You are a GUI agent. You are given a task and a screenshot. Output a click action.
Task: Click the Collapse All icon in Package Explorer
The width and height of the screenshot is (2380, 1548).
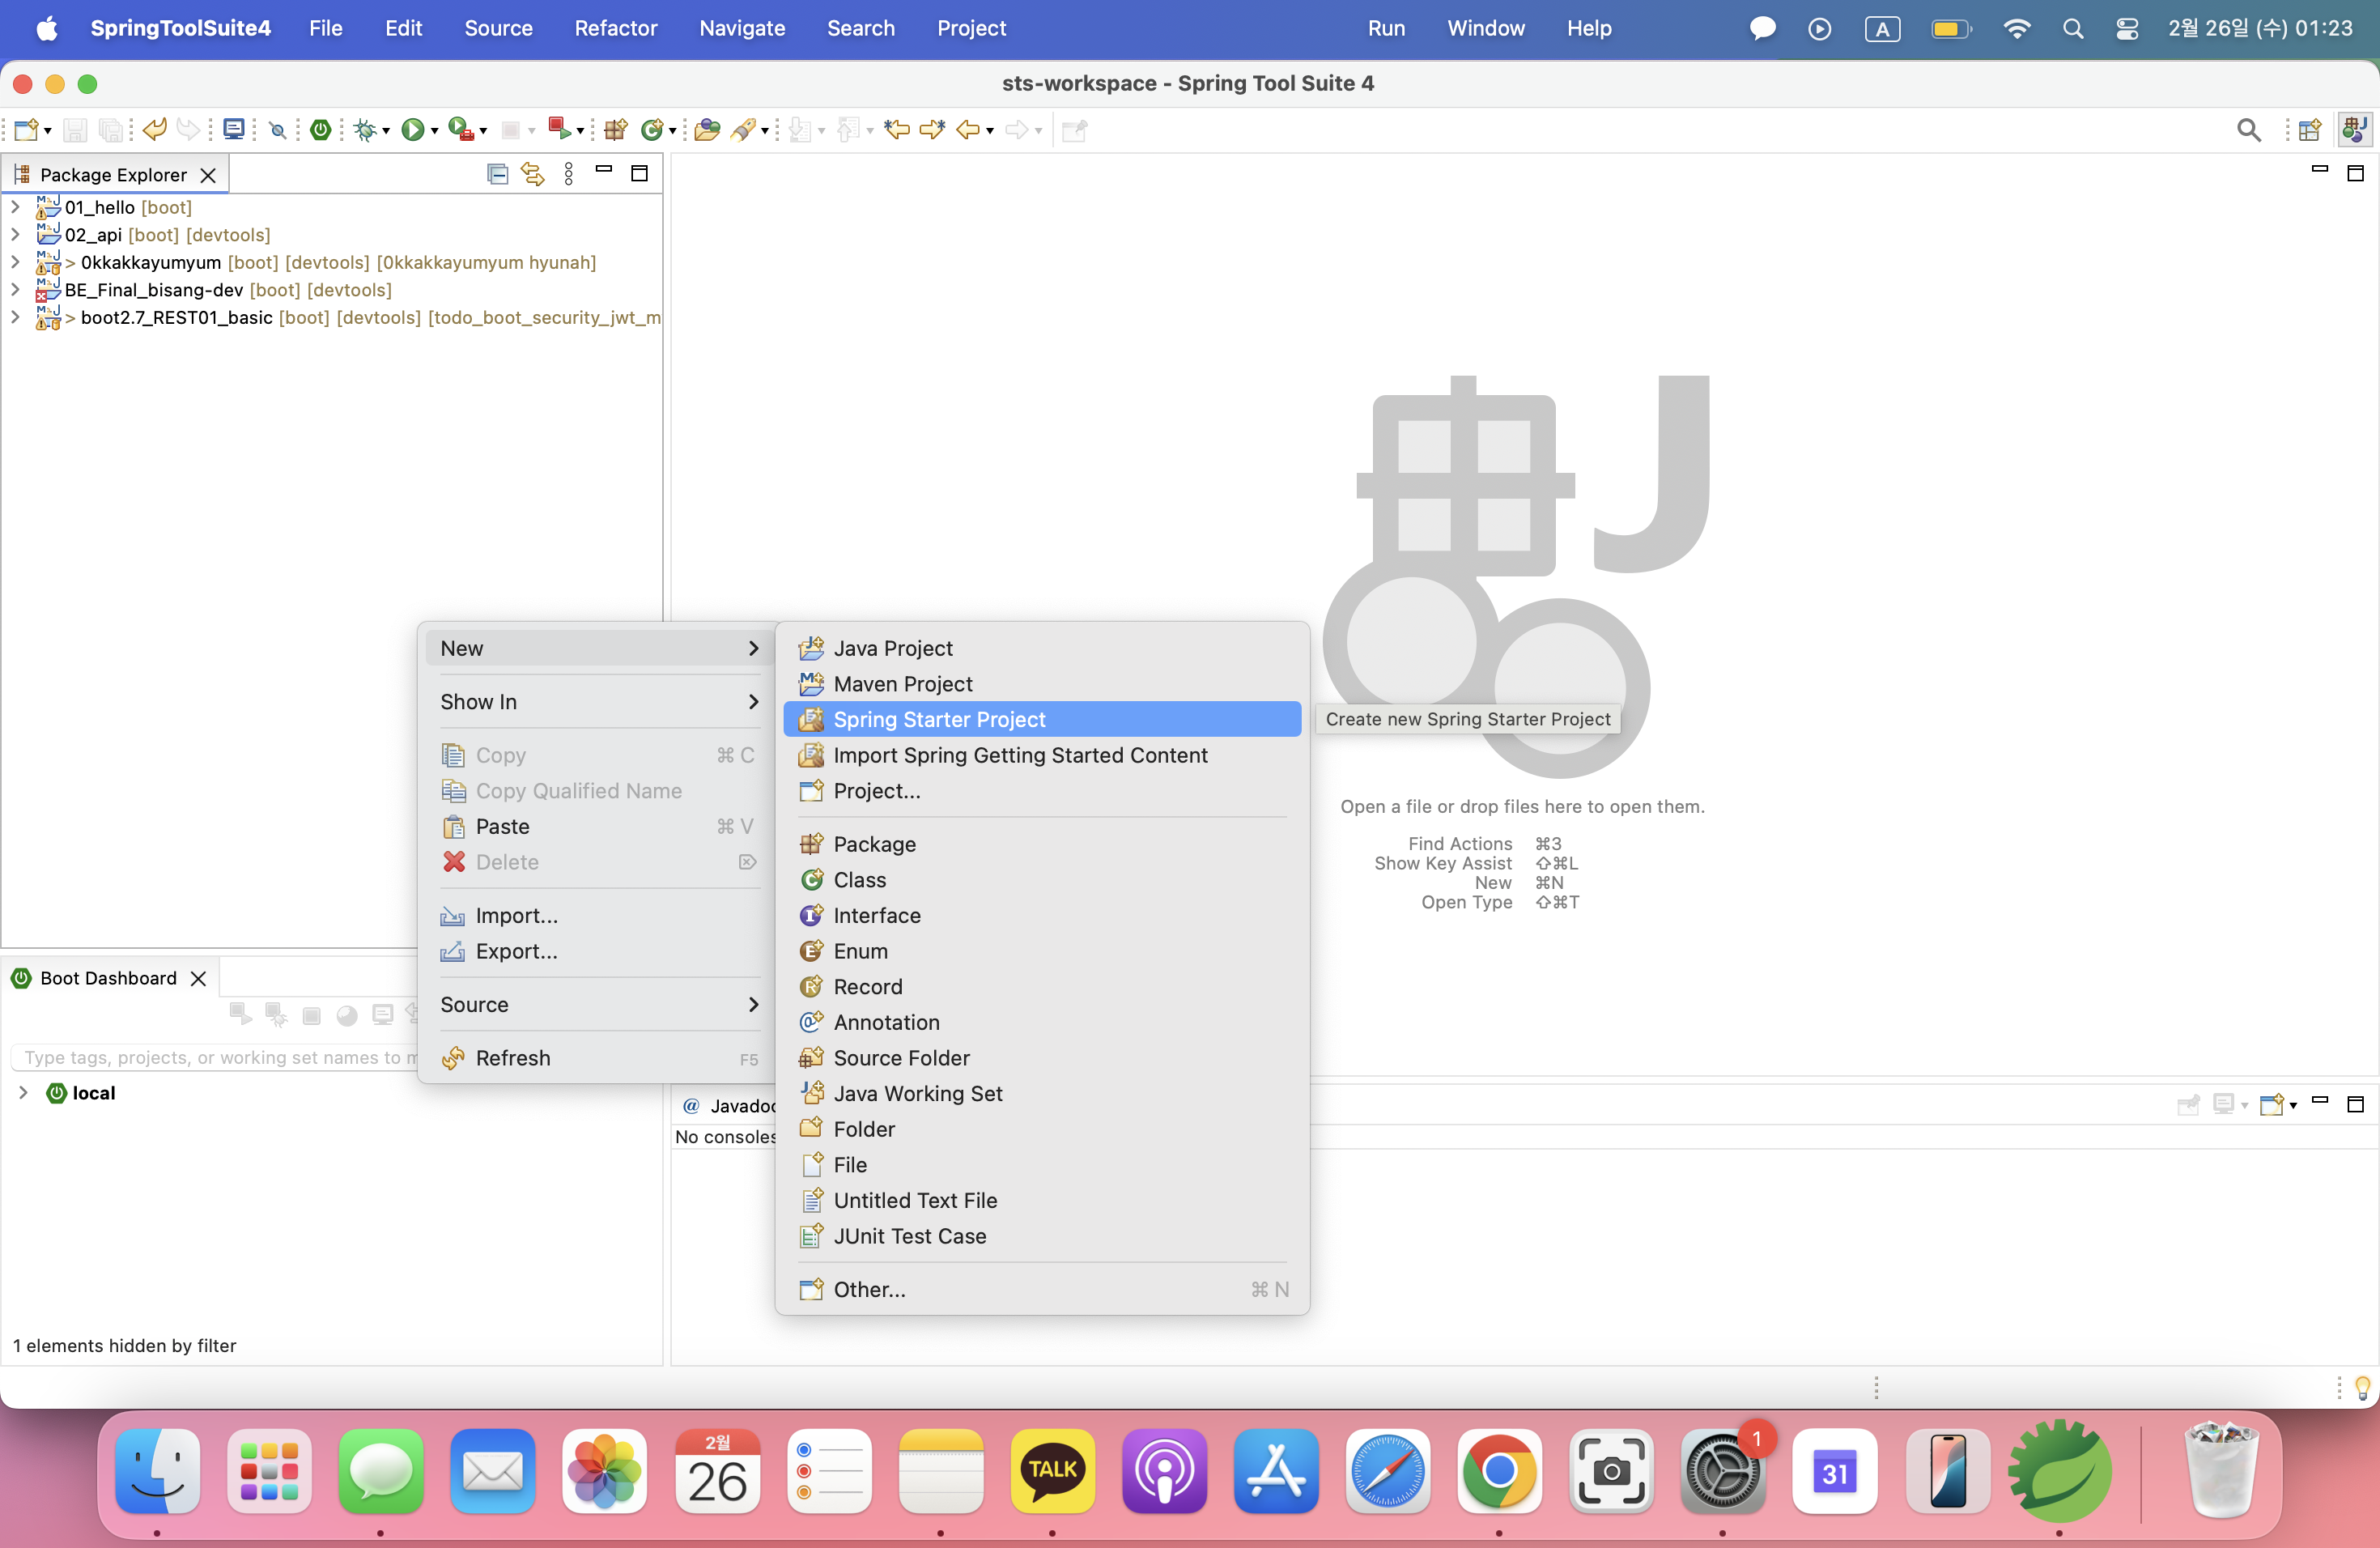click(497, 174)
